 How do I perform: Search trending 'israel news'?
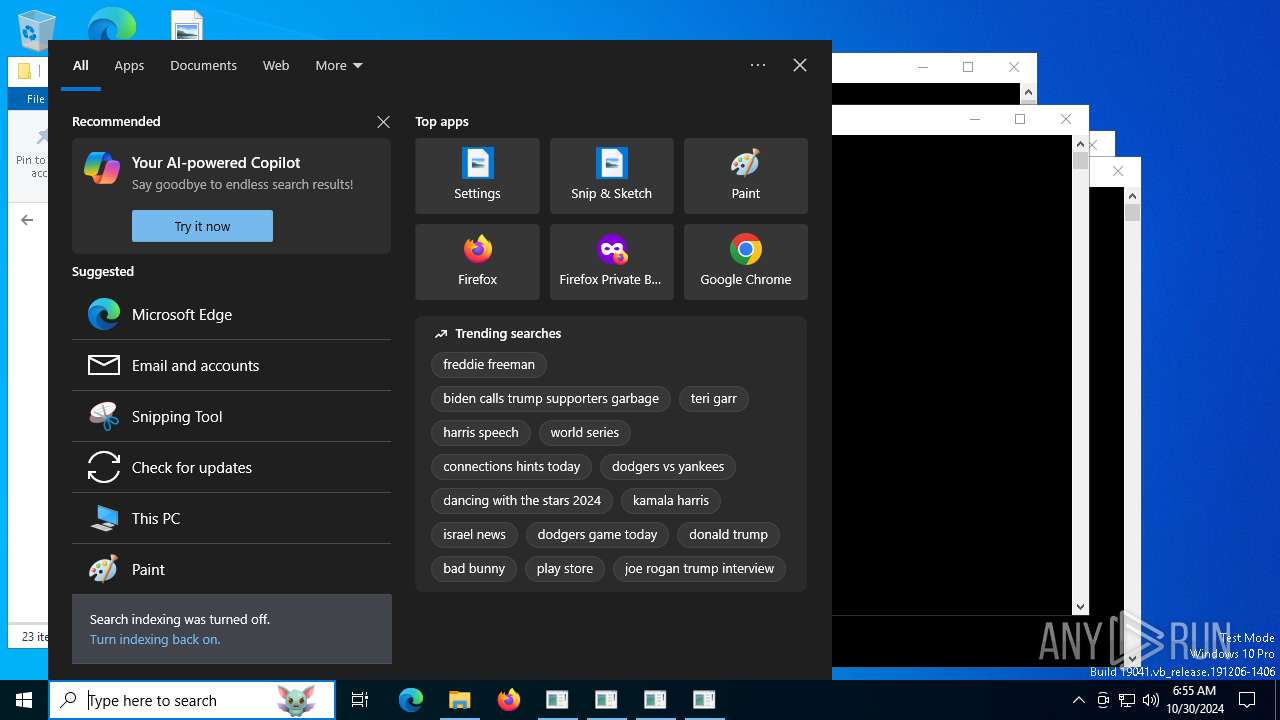point(474,534)
